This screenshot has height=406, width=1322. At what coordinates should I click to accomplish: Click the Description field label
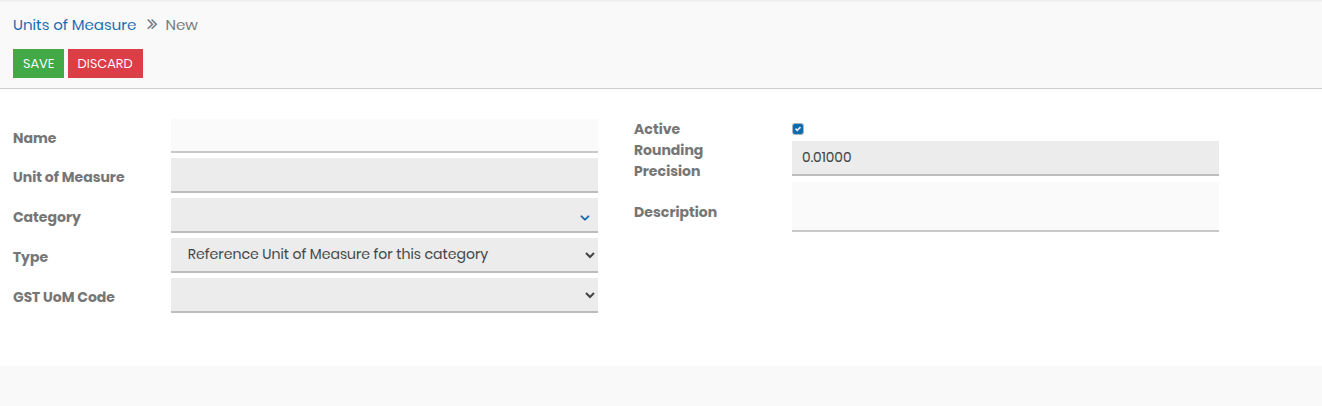pos(675,212)
